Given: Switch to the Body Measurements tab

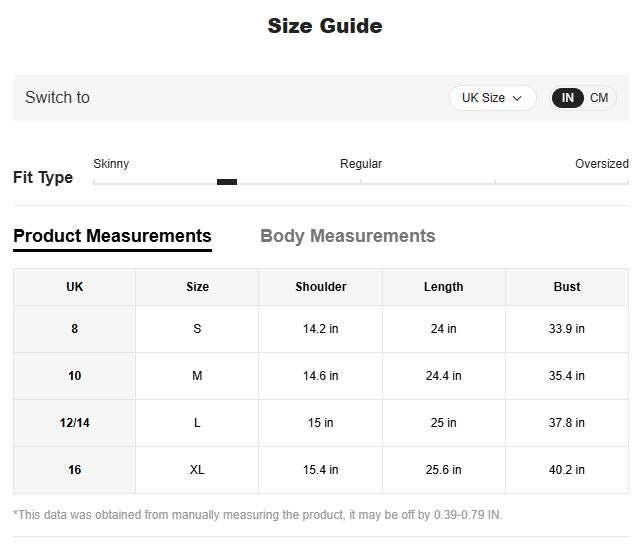Looking at the screenshot, I should 347,236.
